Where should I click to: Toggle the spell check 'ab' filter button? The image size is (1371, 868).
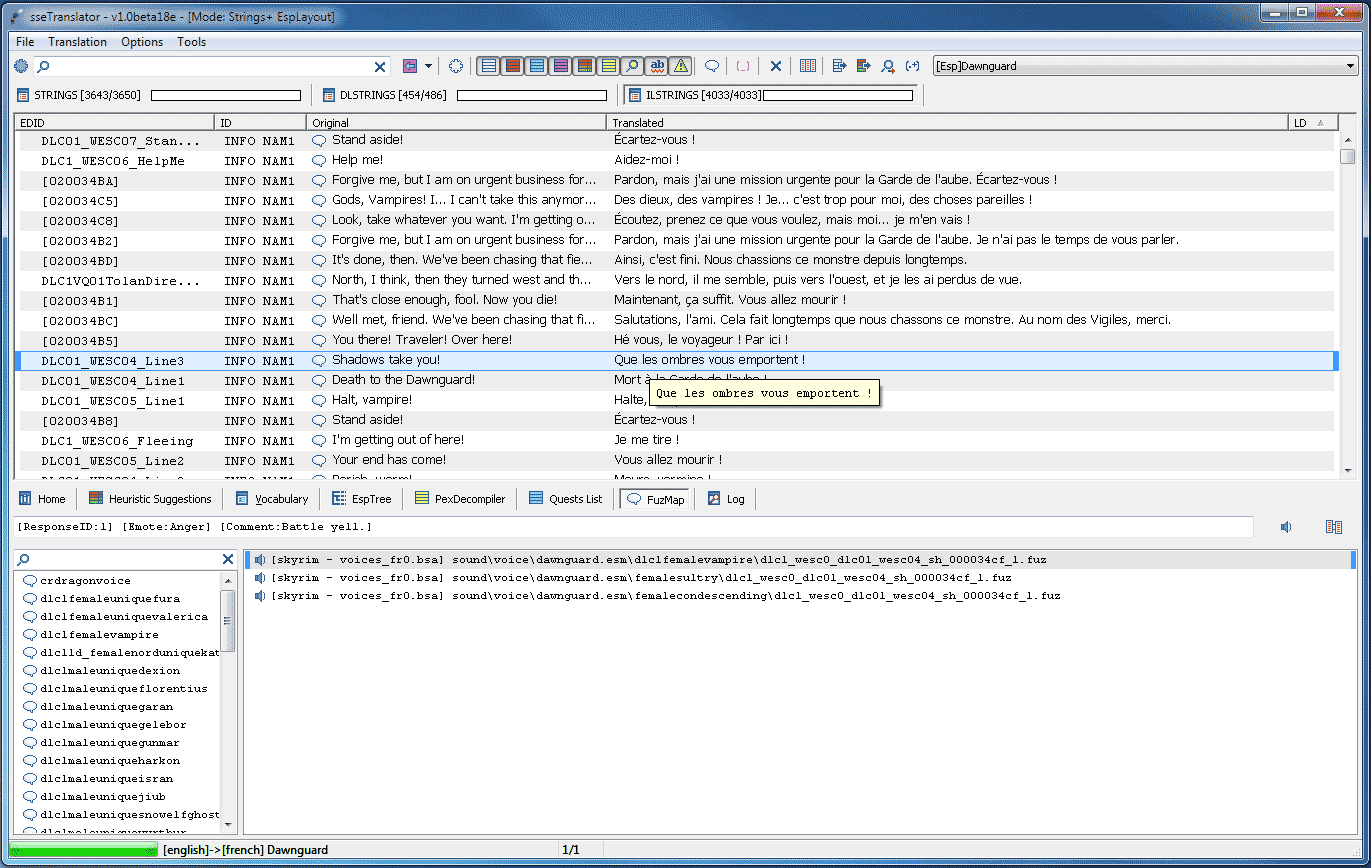[657, 66]
